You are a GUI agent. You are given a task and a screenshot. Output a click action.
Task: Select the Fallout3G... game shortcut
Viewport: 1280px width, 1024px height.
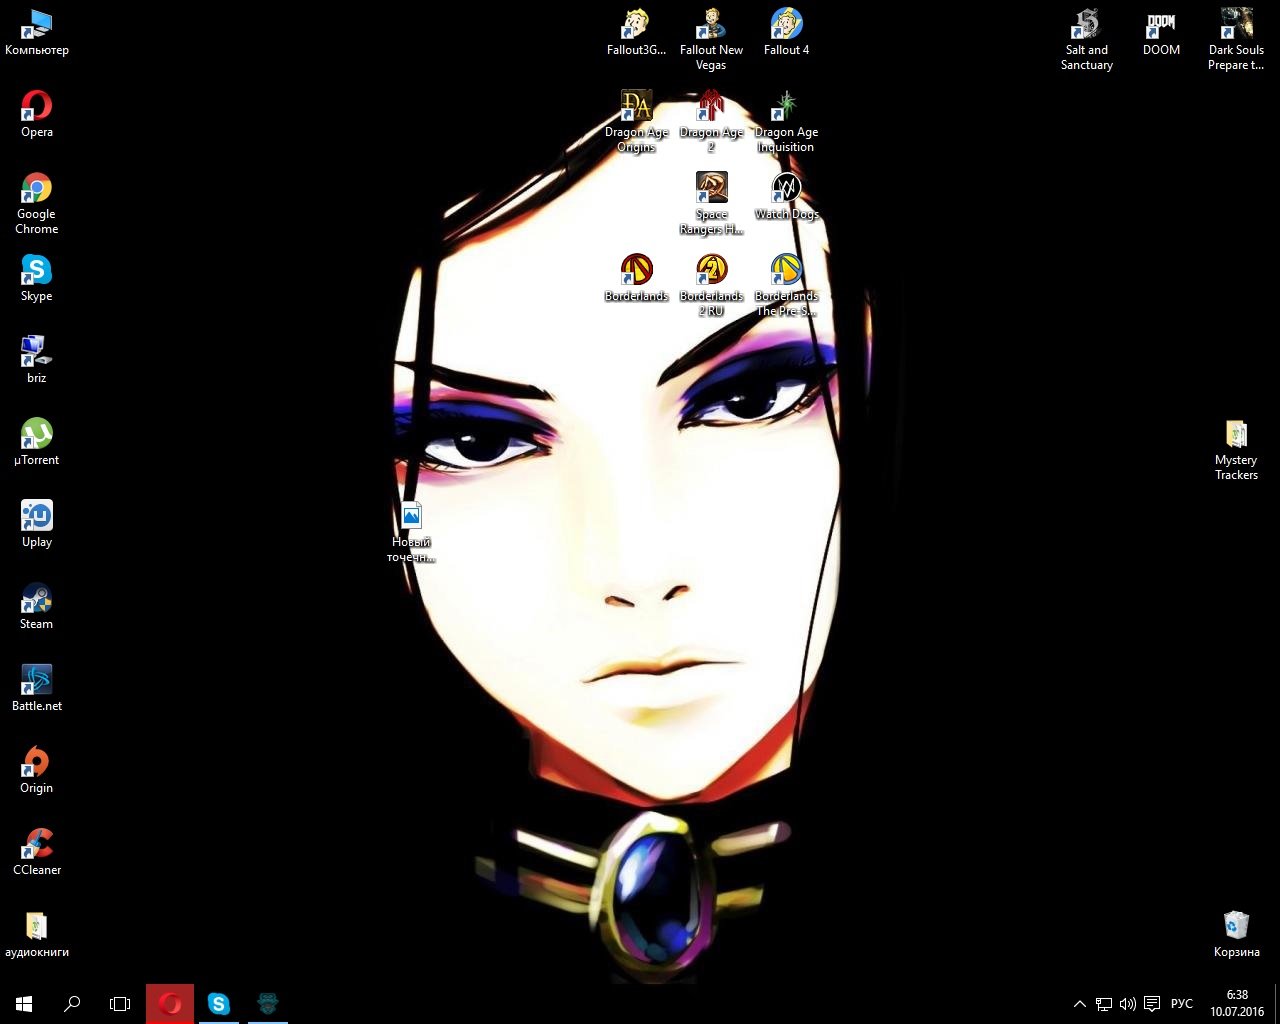click(x=636, y=32)
